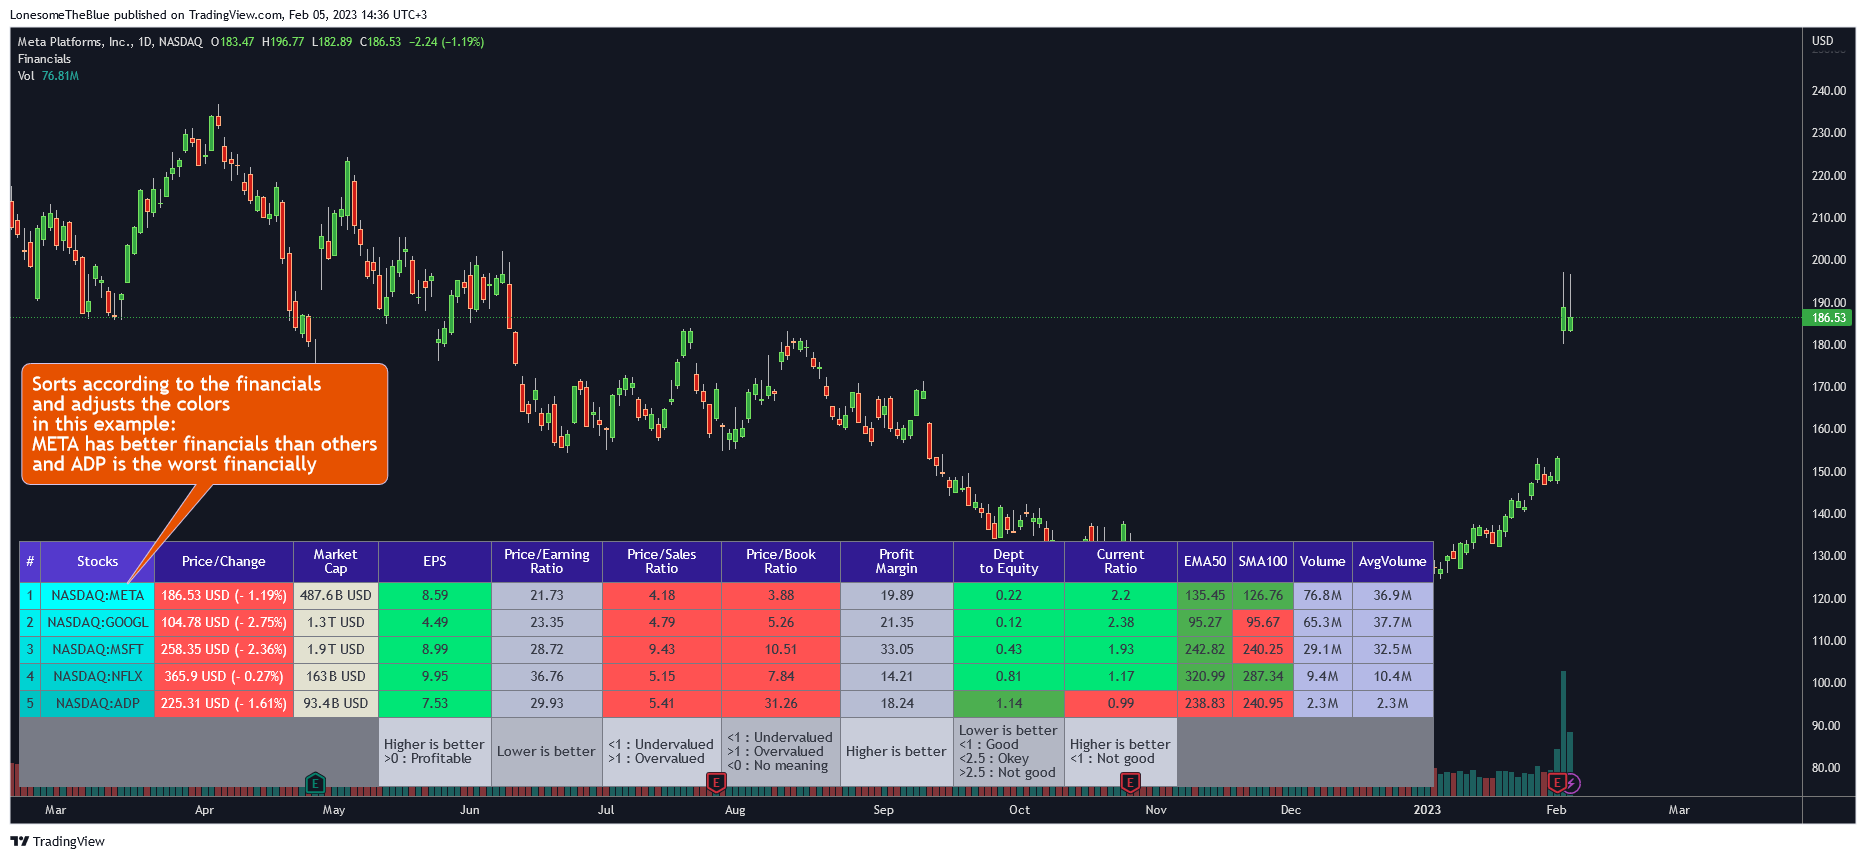Click the USD currency label above price axis
The image size is (1866, 859).
(x=1823, y=41)
